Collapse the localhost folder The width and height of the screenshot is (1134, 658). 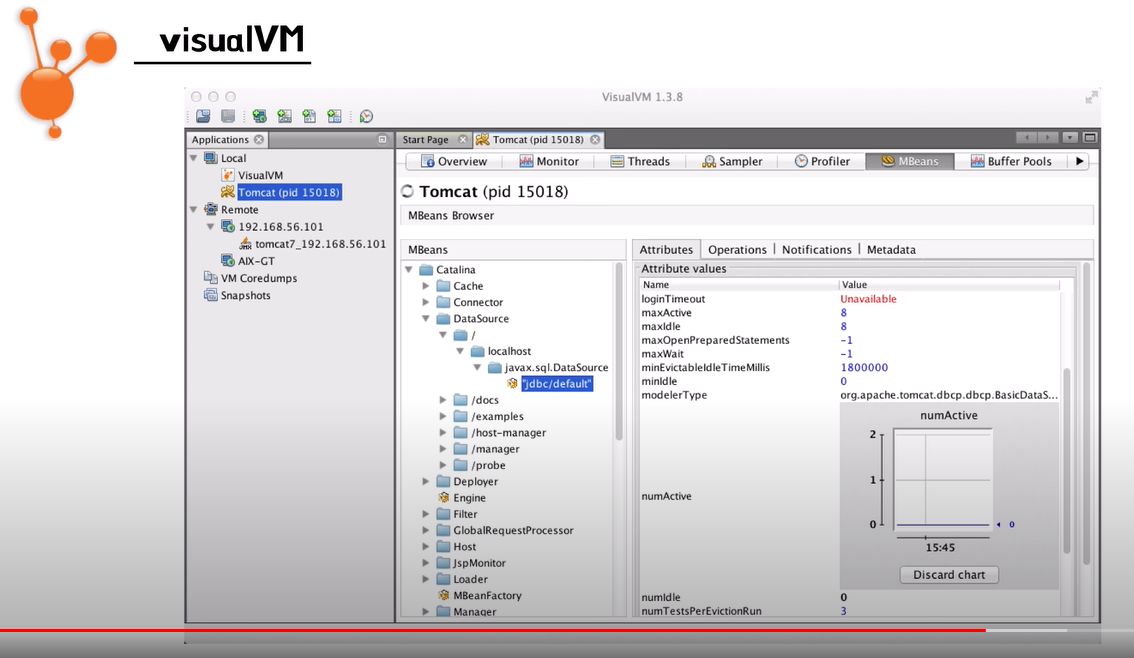(x=460, y=351)
